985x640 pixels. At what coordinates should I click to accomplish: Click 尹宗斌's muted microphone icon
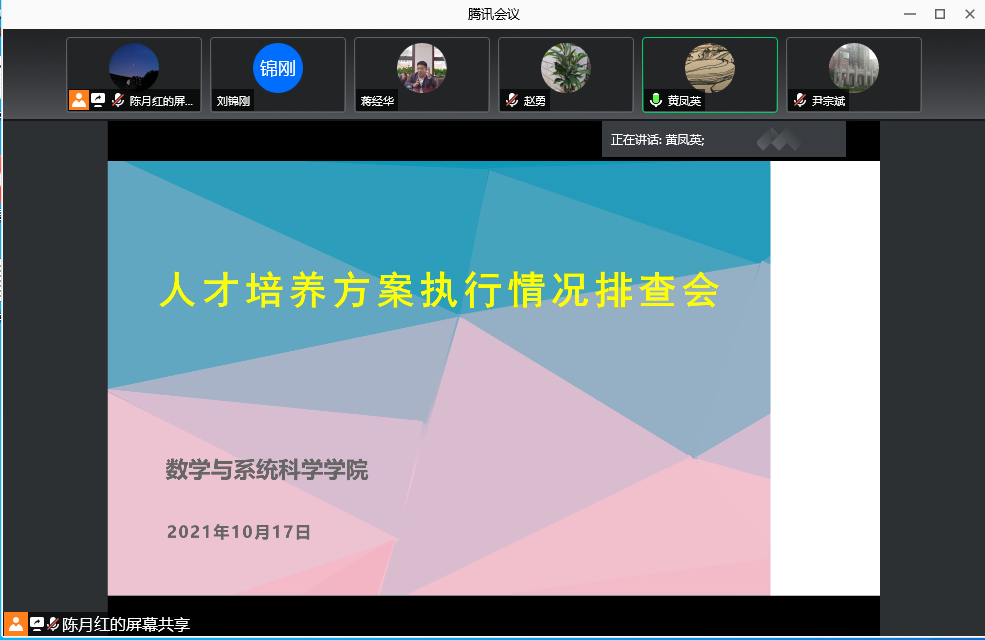coord(800,100)
